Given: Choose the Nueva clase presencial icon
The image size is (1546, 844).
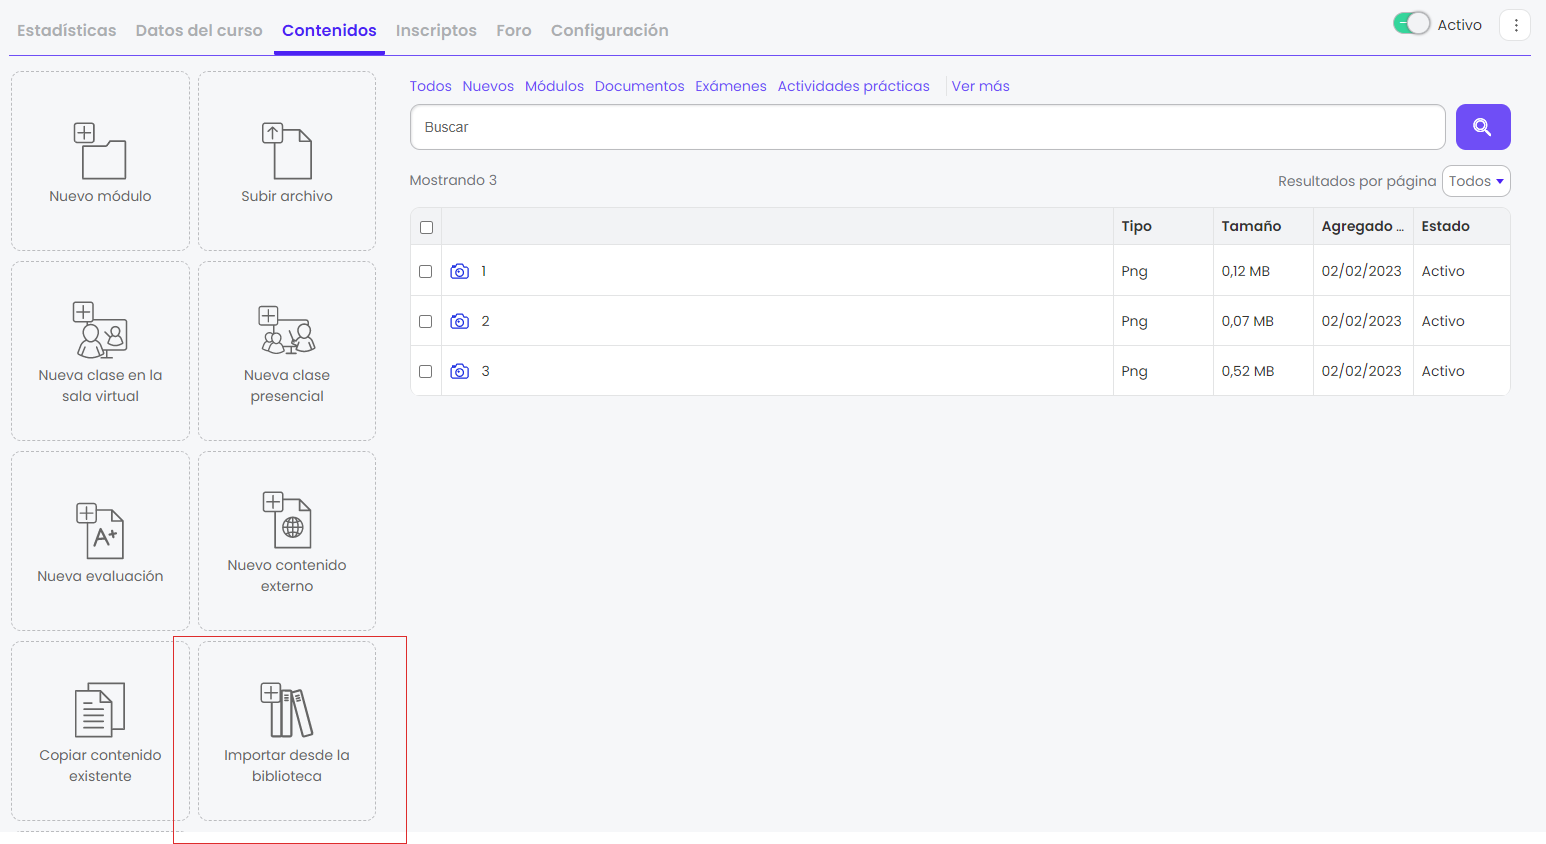Looking at the screenshot, I should 287,330.
